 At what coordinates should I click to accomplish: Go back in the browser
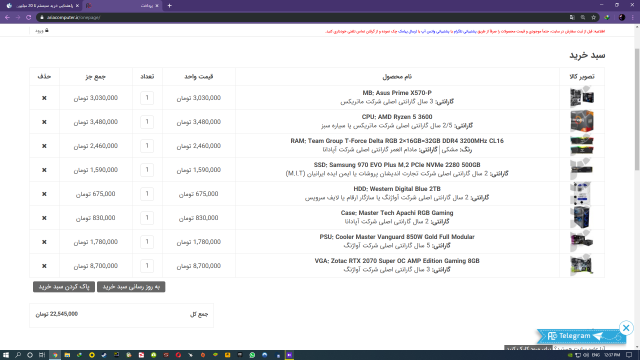pos(7,17)
